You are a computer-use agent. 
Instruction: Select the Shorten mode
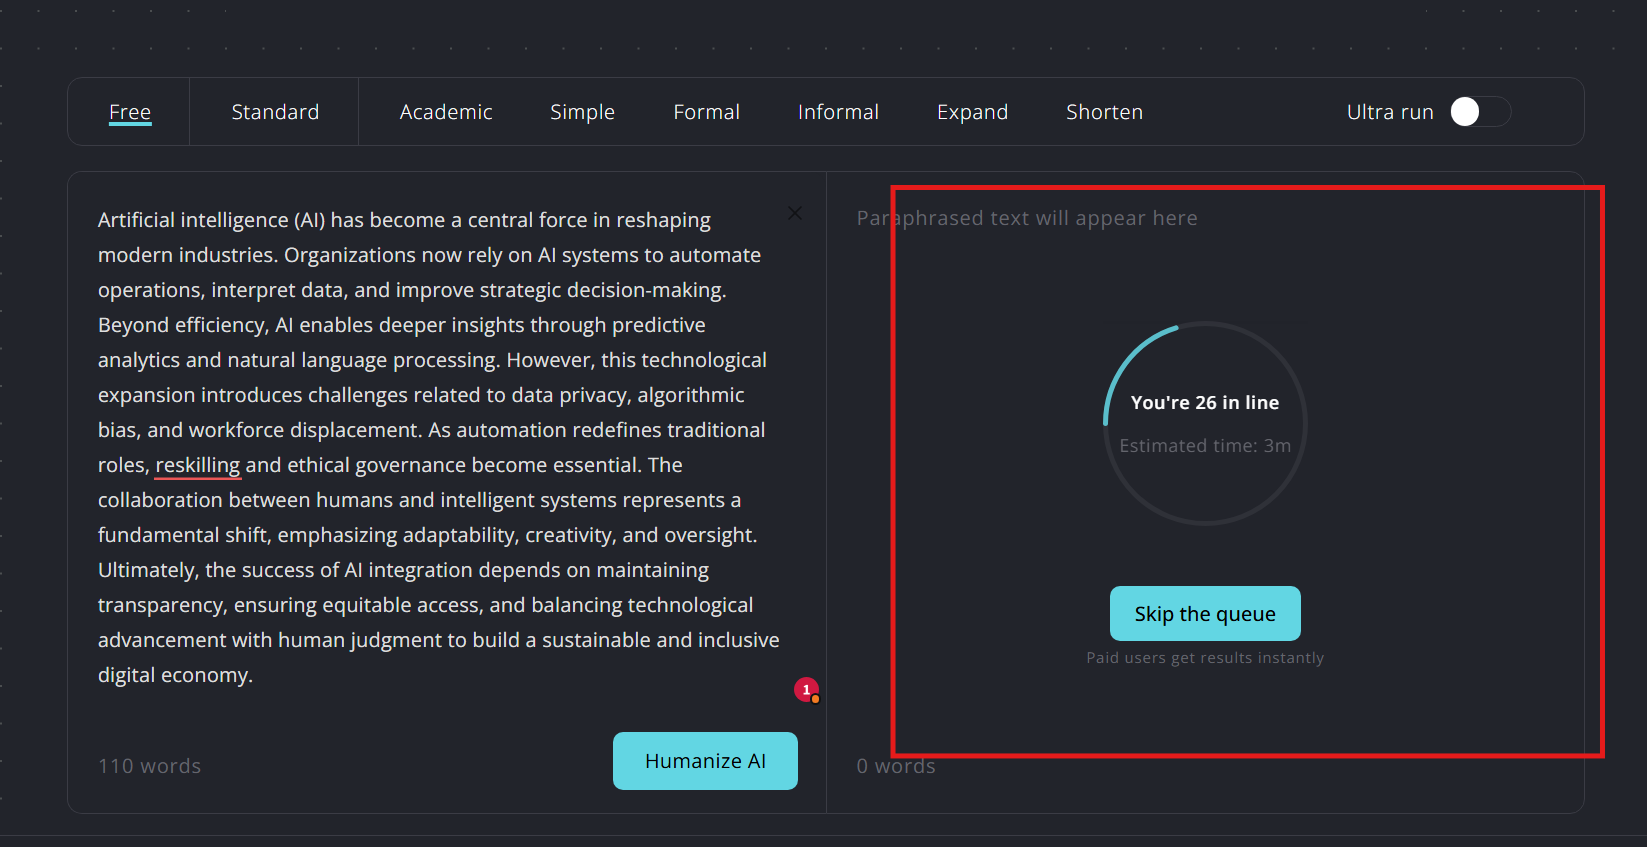click(1104, 112)
